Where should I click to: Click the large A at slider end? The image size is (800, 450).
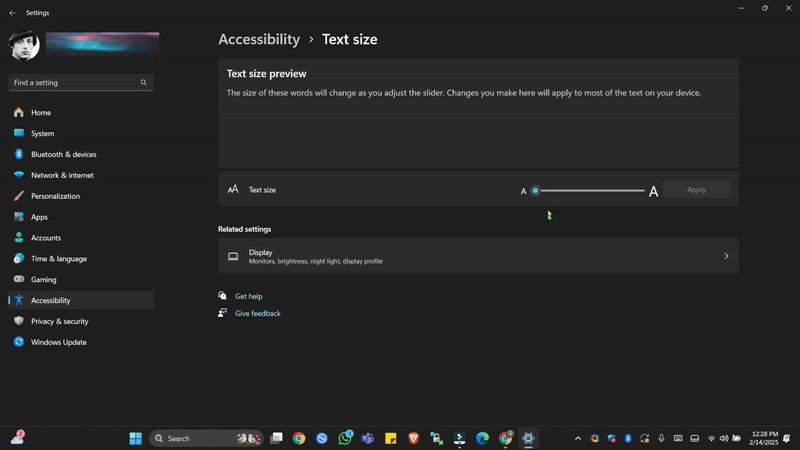click(653, 192)
